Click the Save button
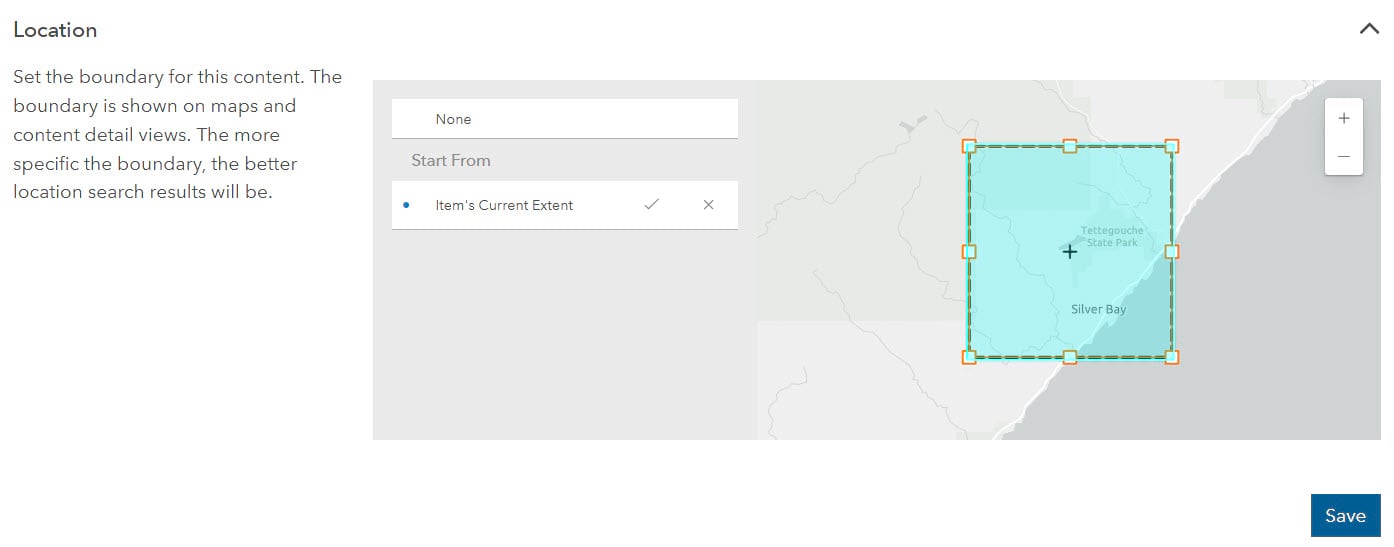The height and width of the screenshot is (547, 1394). [x=1344, y=516]
